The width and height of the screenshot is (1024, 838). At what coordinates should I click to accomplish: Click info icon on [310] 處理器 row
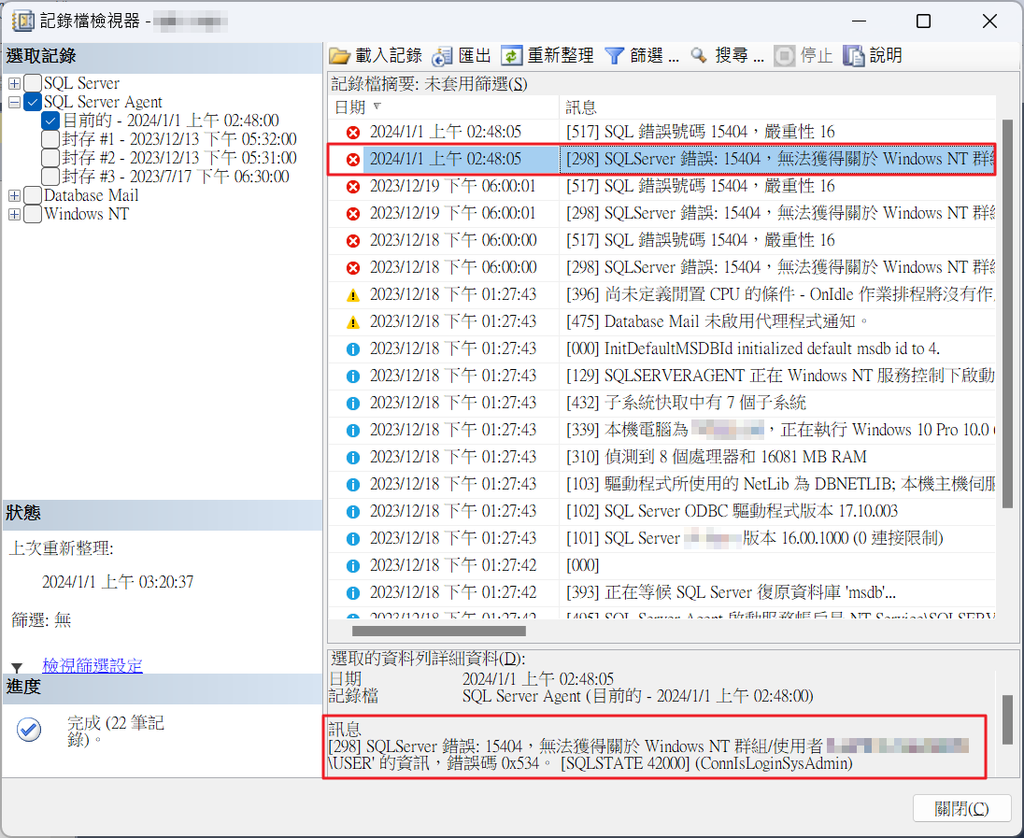(x=353, y=458)
